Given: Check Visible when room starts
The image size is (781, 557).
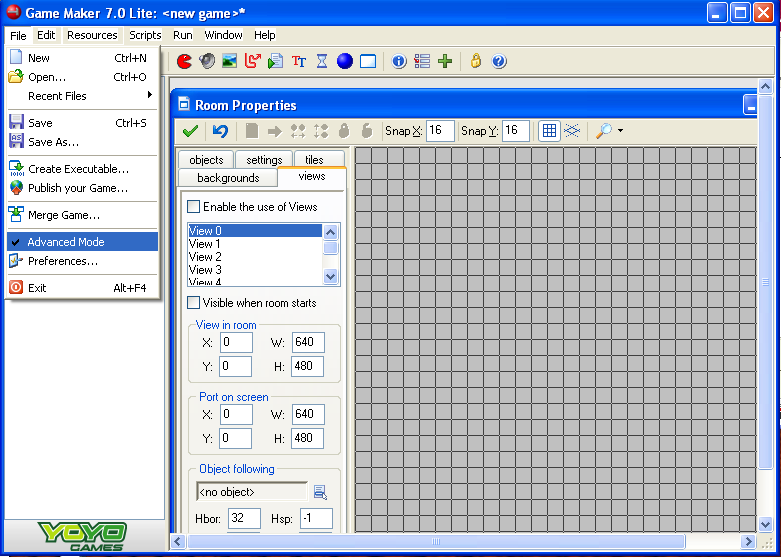Looking at the screenshot, I should pyautogui.click(x=194, y=302).
